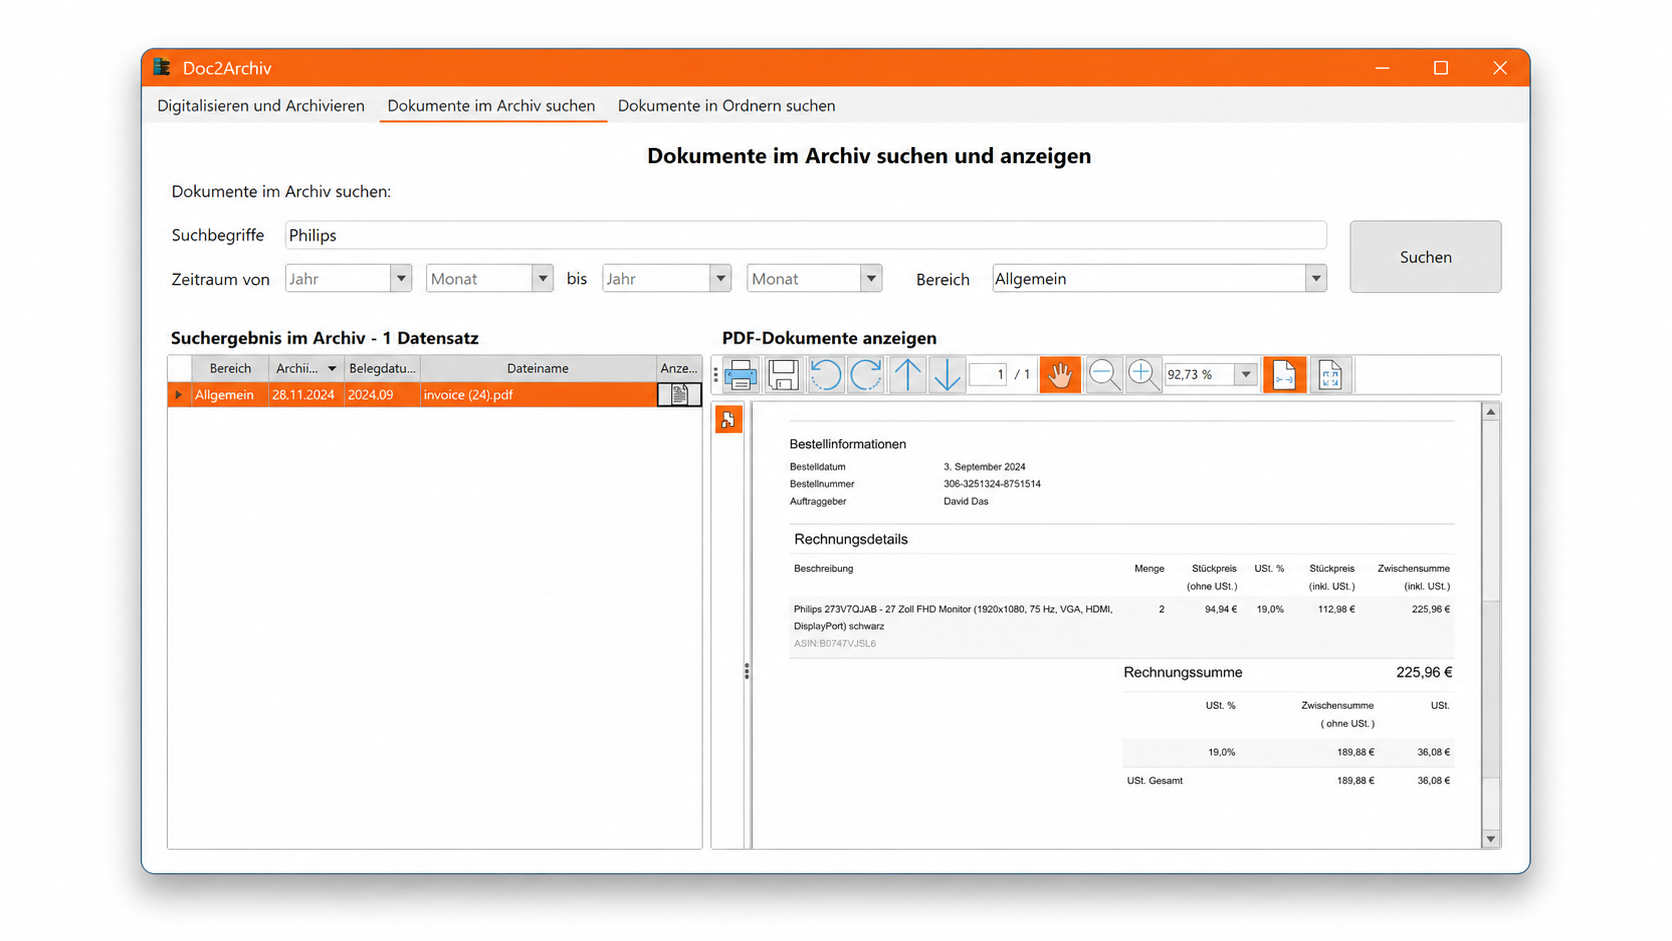Open the Bereich dropdown showing Allgemein
This screenshot has height=941, width=1672.
(1316, 278)
